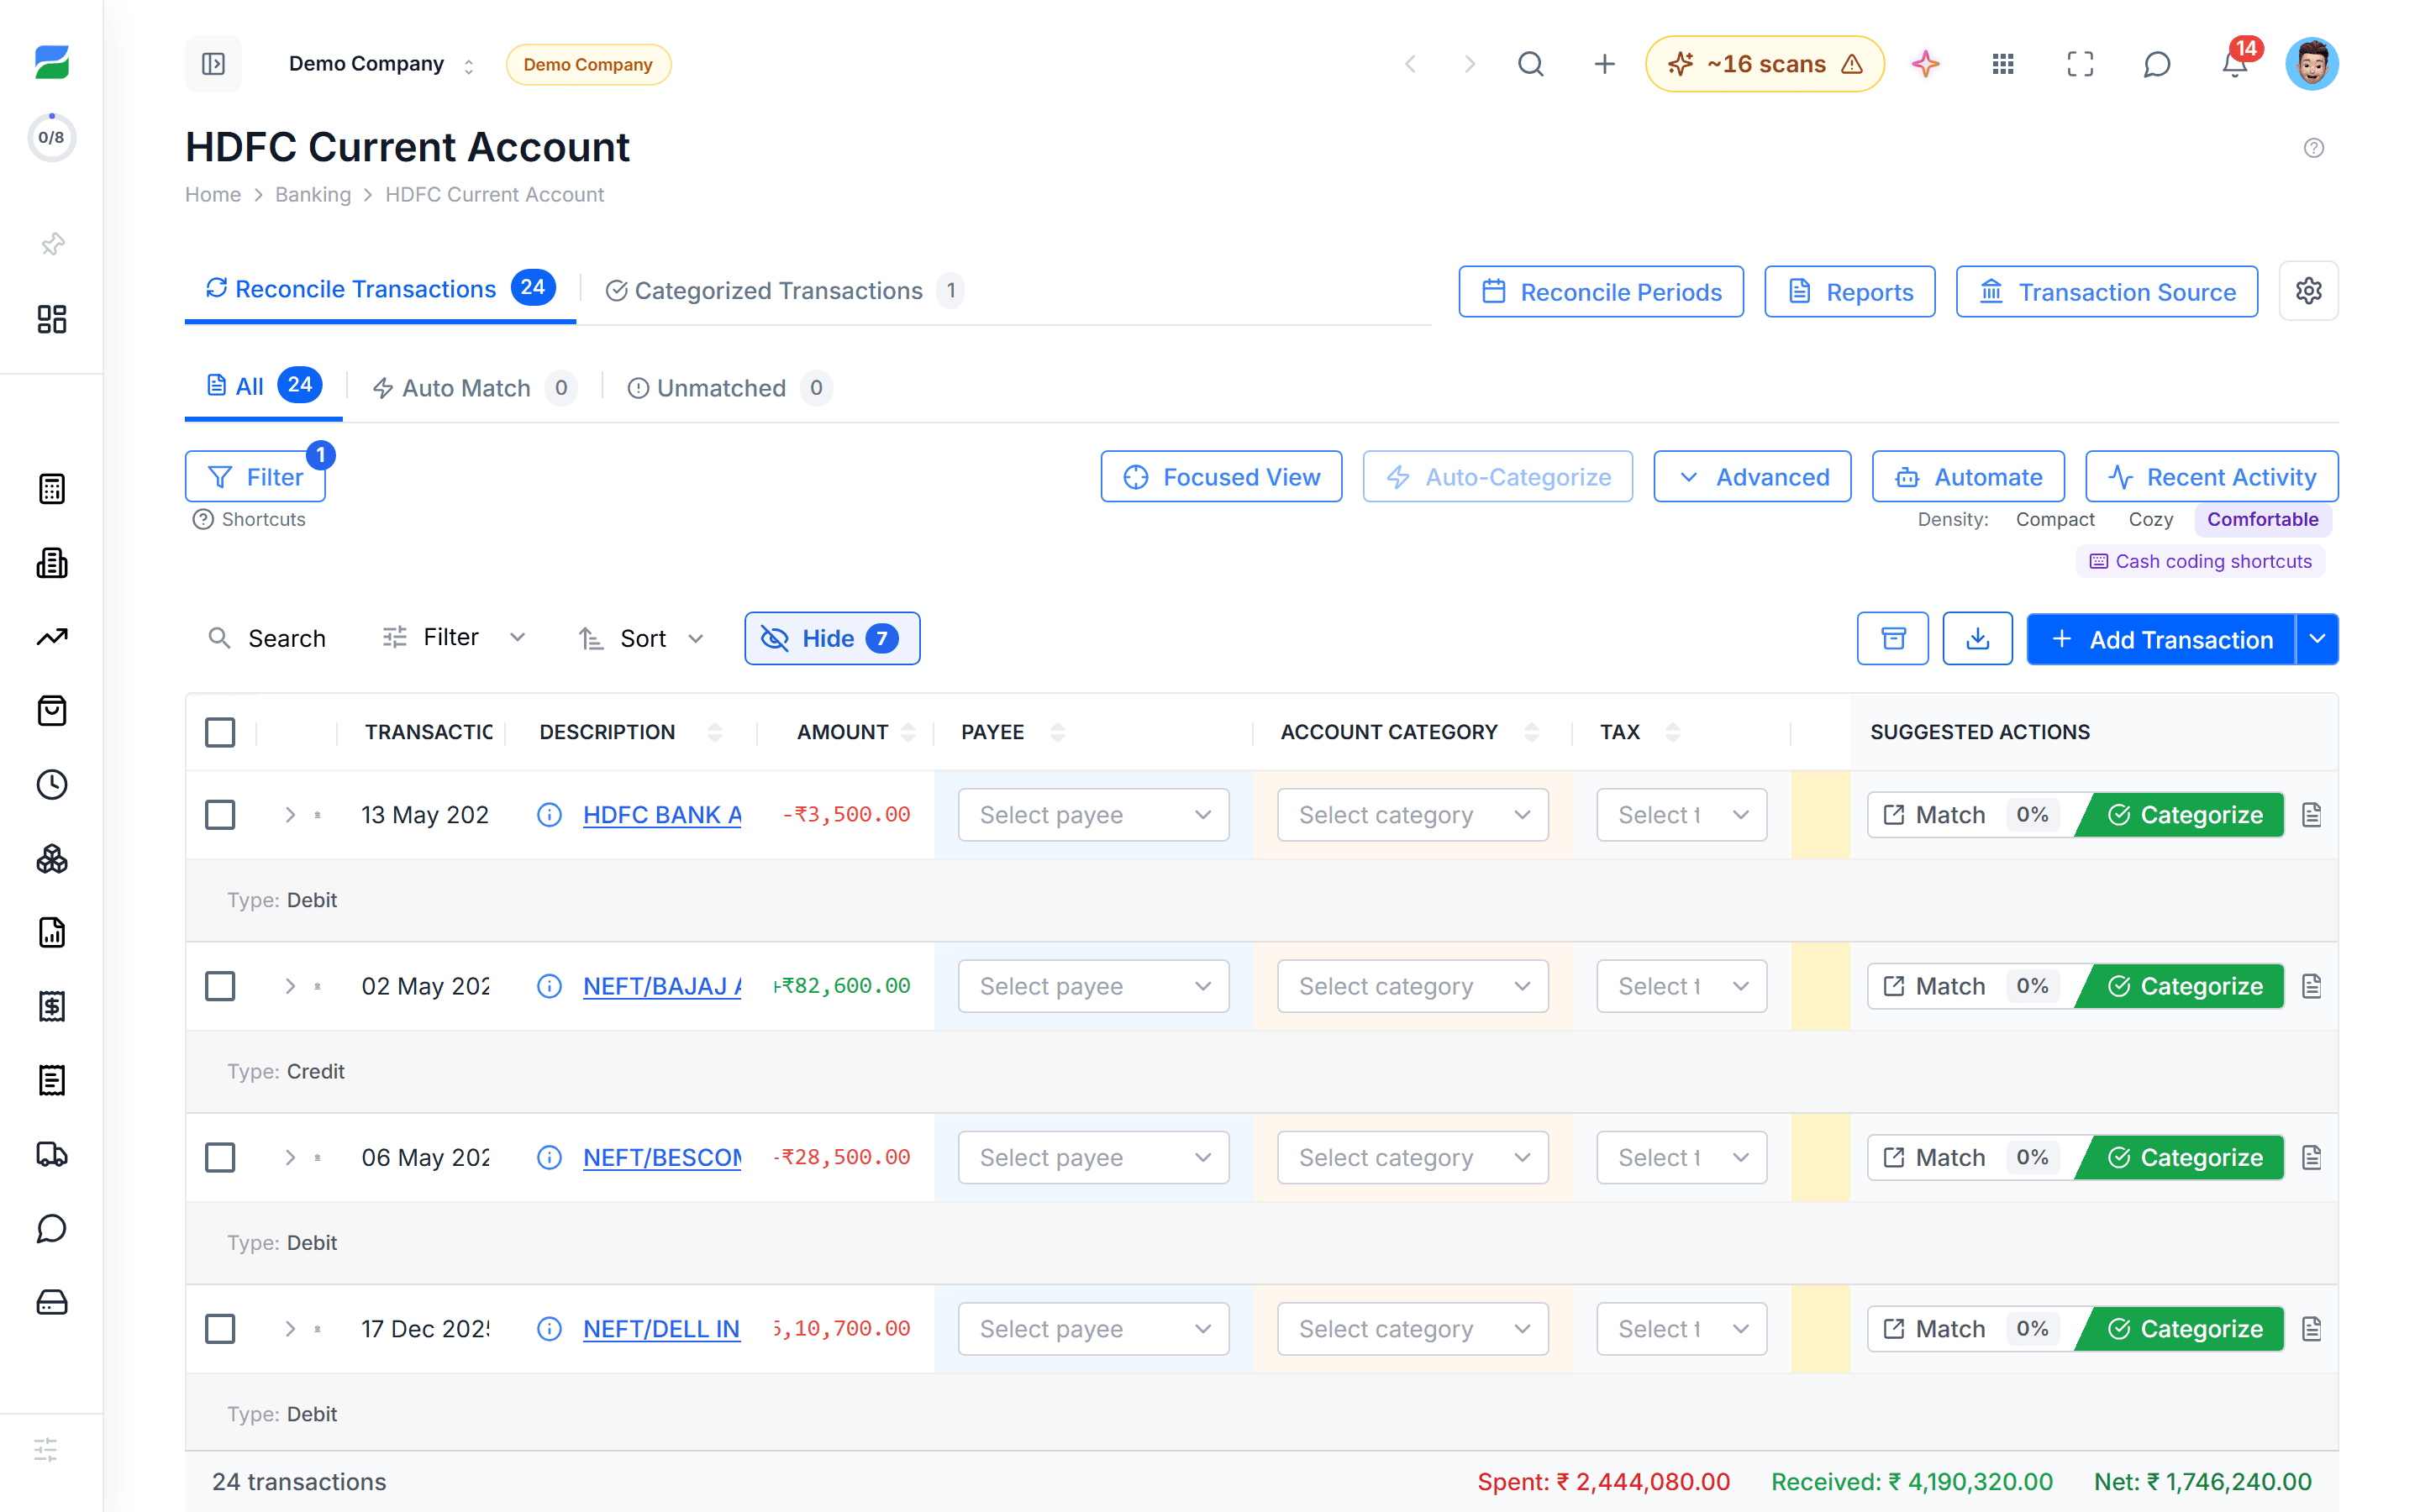Open the apps grid icon
The image size is (2420, 1512).
2002,64
